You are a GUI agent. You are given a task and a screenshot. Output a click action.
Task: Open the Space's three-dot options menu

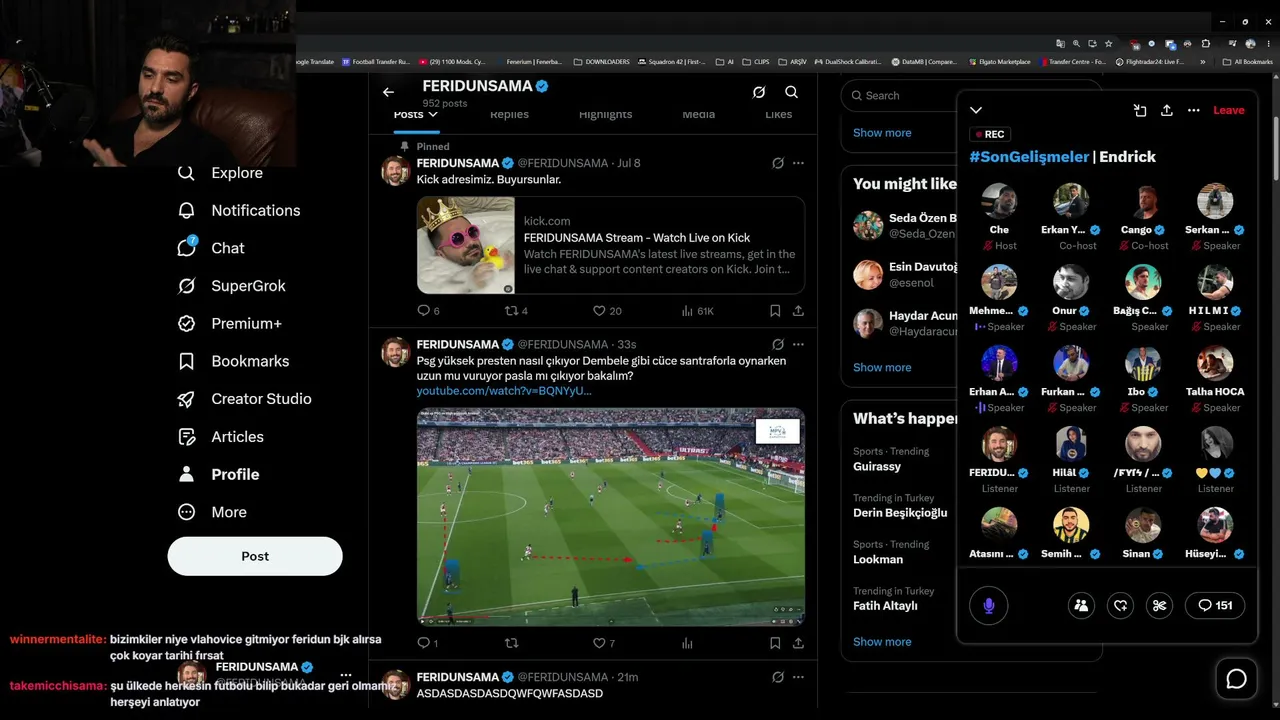1193,110
